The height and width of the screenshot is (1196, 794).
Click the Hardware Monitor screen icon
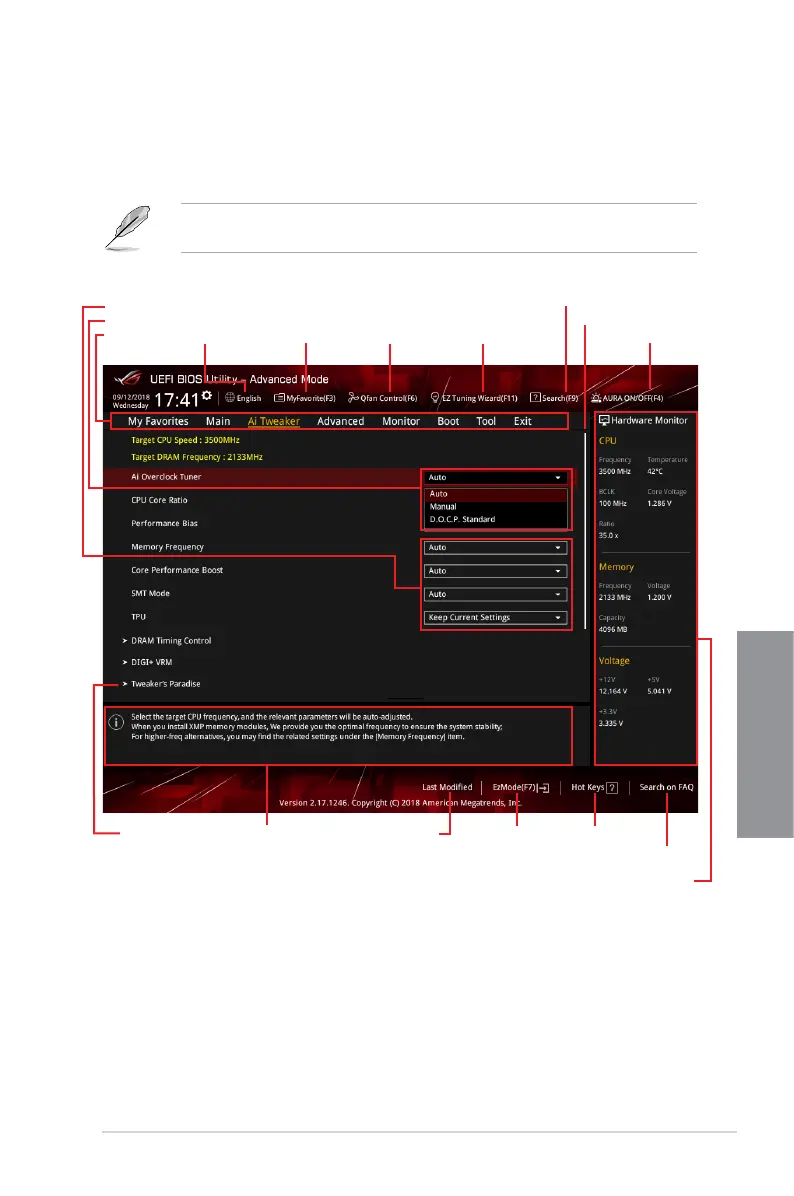pos(604,420)
